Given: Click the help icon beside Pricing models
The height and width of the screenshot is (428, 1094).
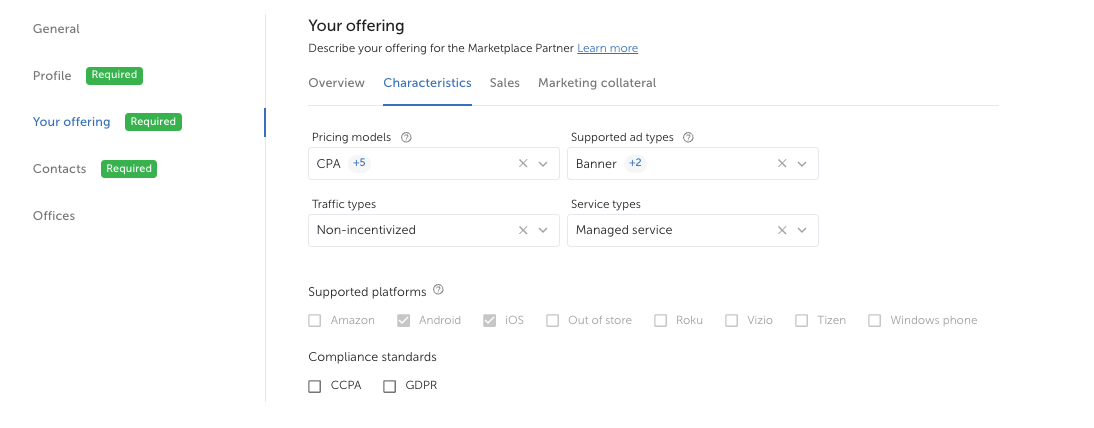Looking at the screenshot, I should (x=406, y=137).
